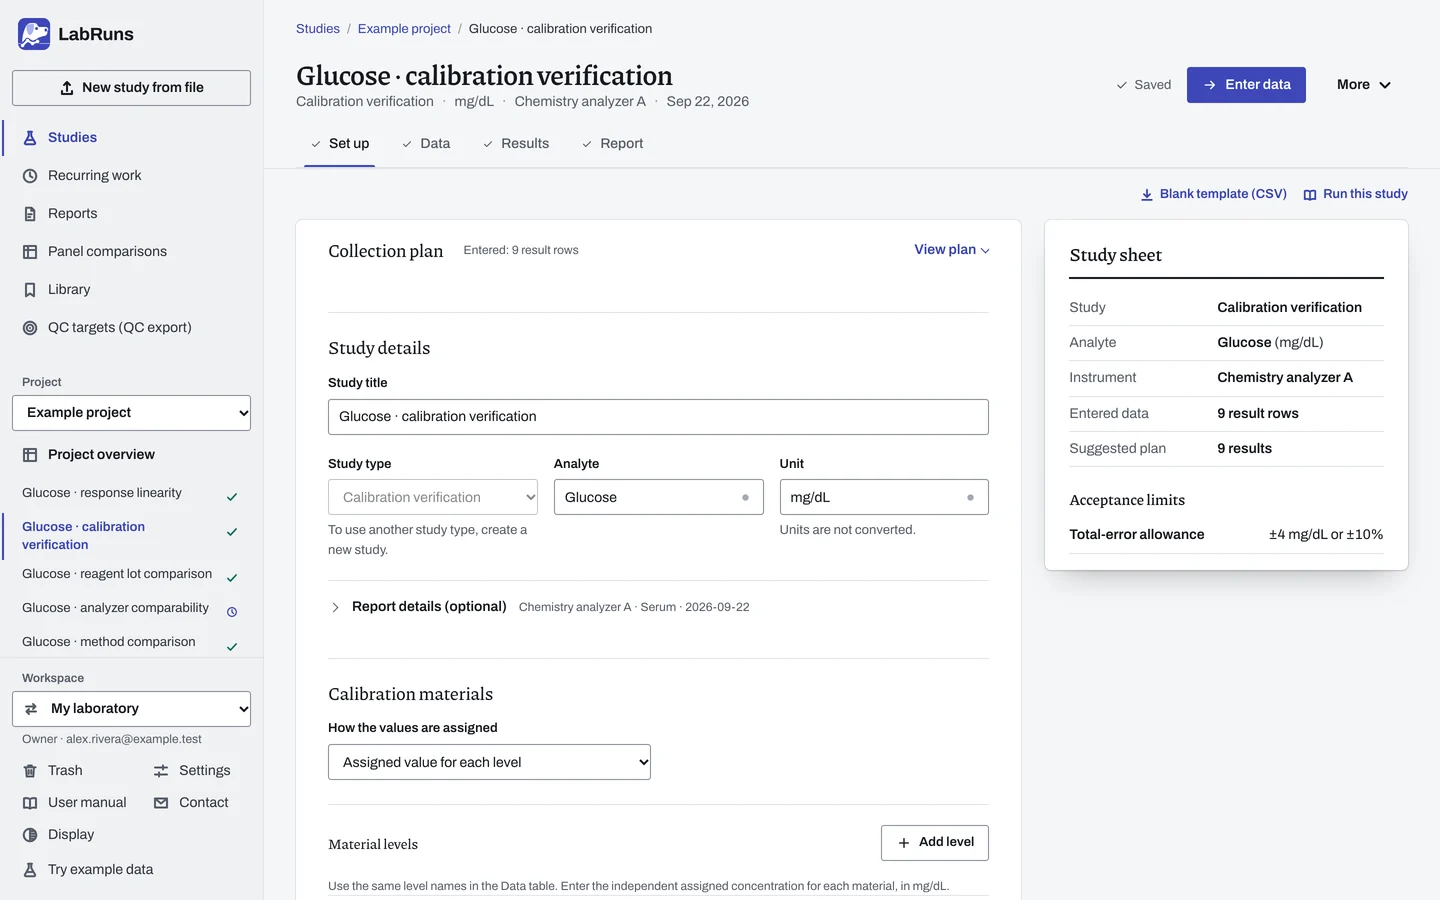Click the Add level button
This screenshot has width=1440, height=900.
click(935, 843)
